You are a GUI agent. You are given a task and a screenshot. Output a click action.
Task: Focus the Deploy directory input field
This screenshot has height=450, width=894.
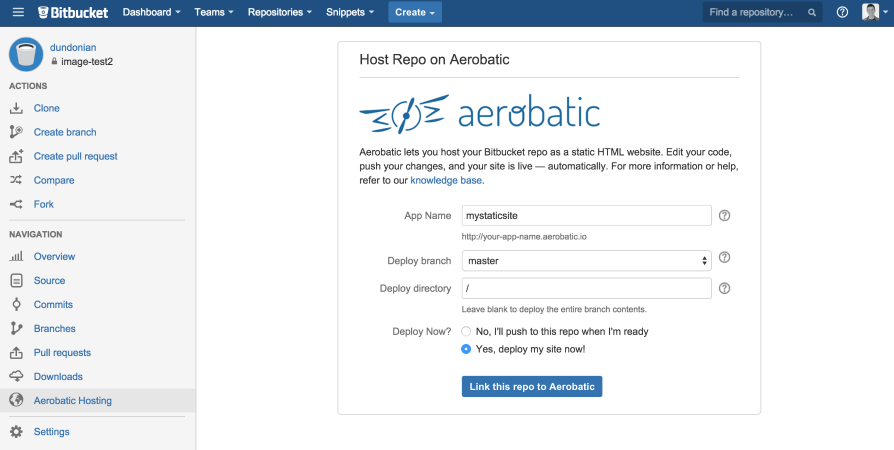click(587, 288)
